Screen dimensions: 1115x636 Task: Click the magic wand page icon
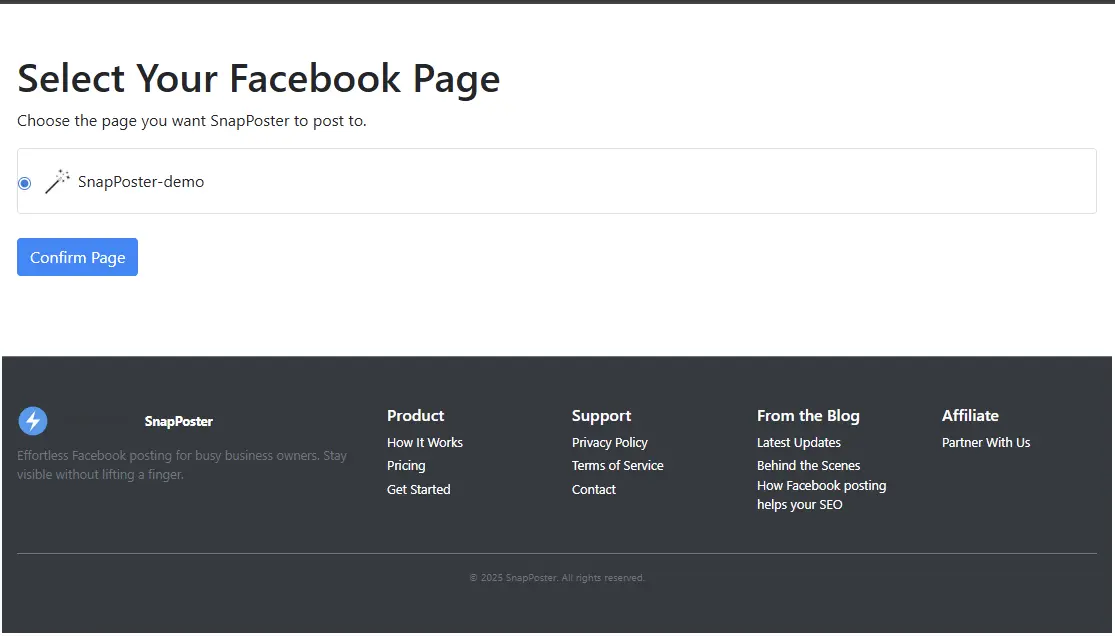click(57, 181)
